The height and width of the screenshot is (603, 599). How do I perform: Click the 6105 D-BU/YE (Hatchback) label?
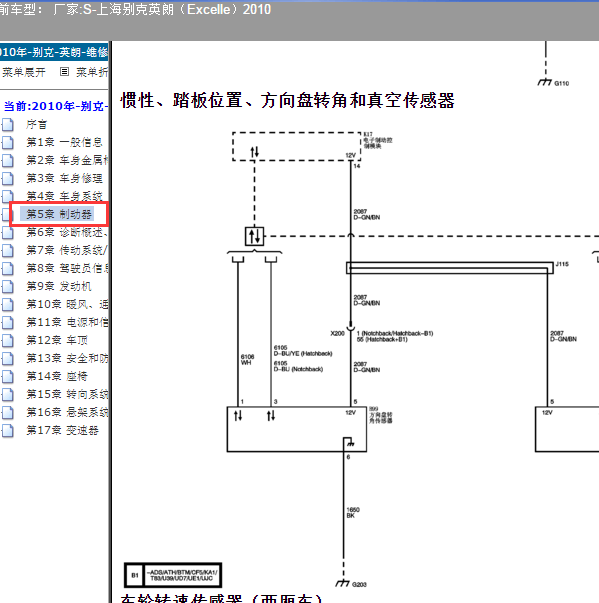click(303, 350)
